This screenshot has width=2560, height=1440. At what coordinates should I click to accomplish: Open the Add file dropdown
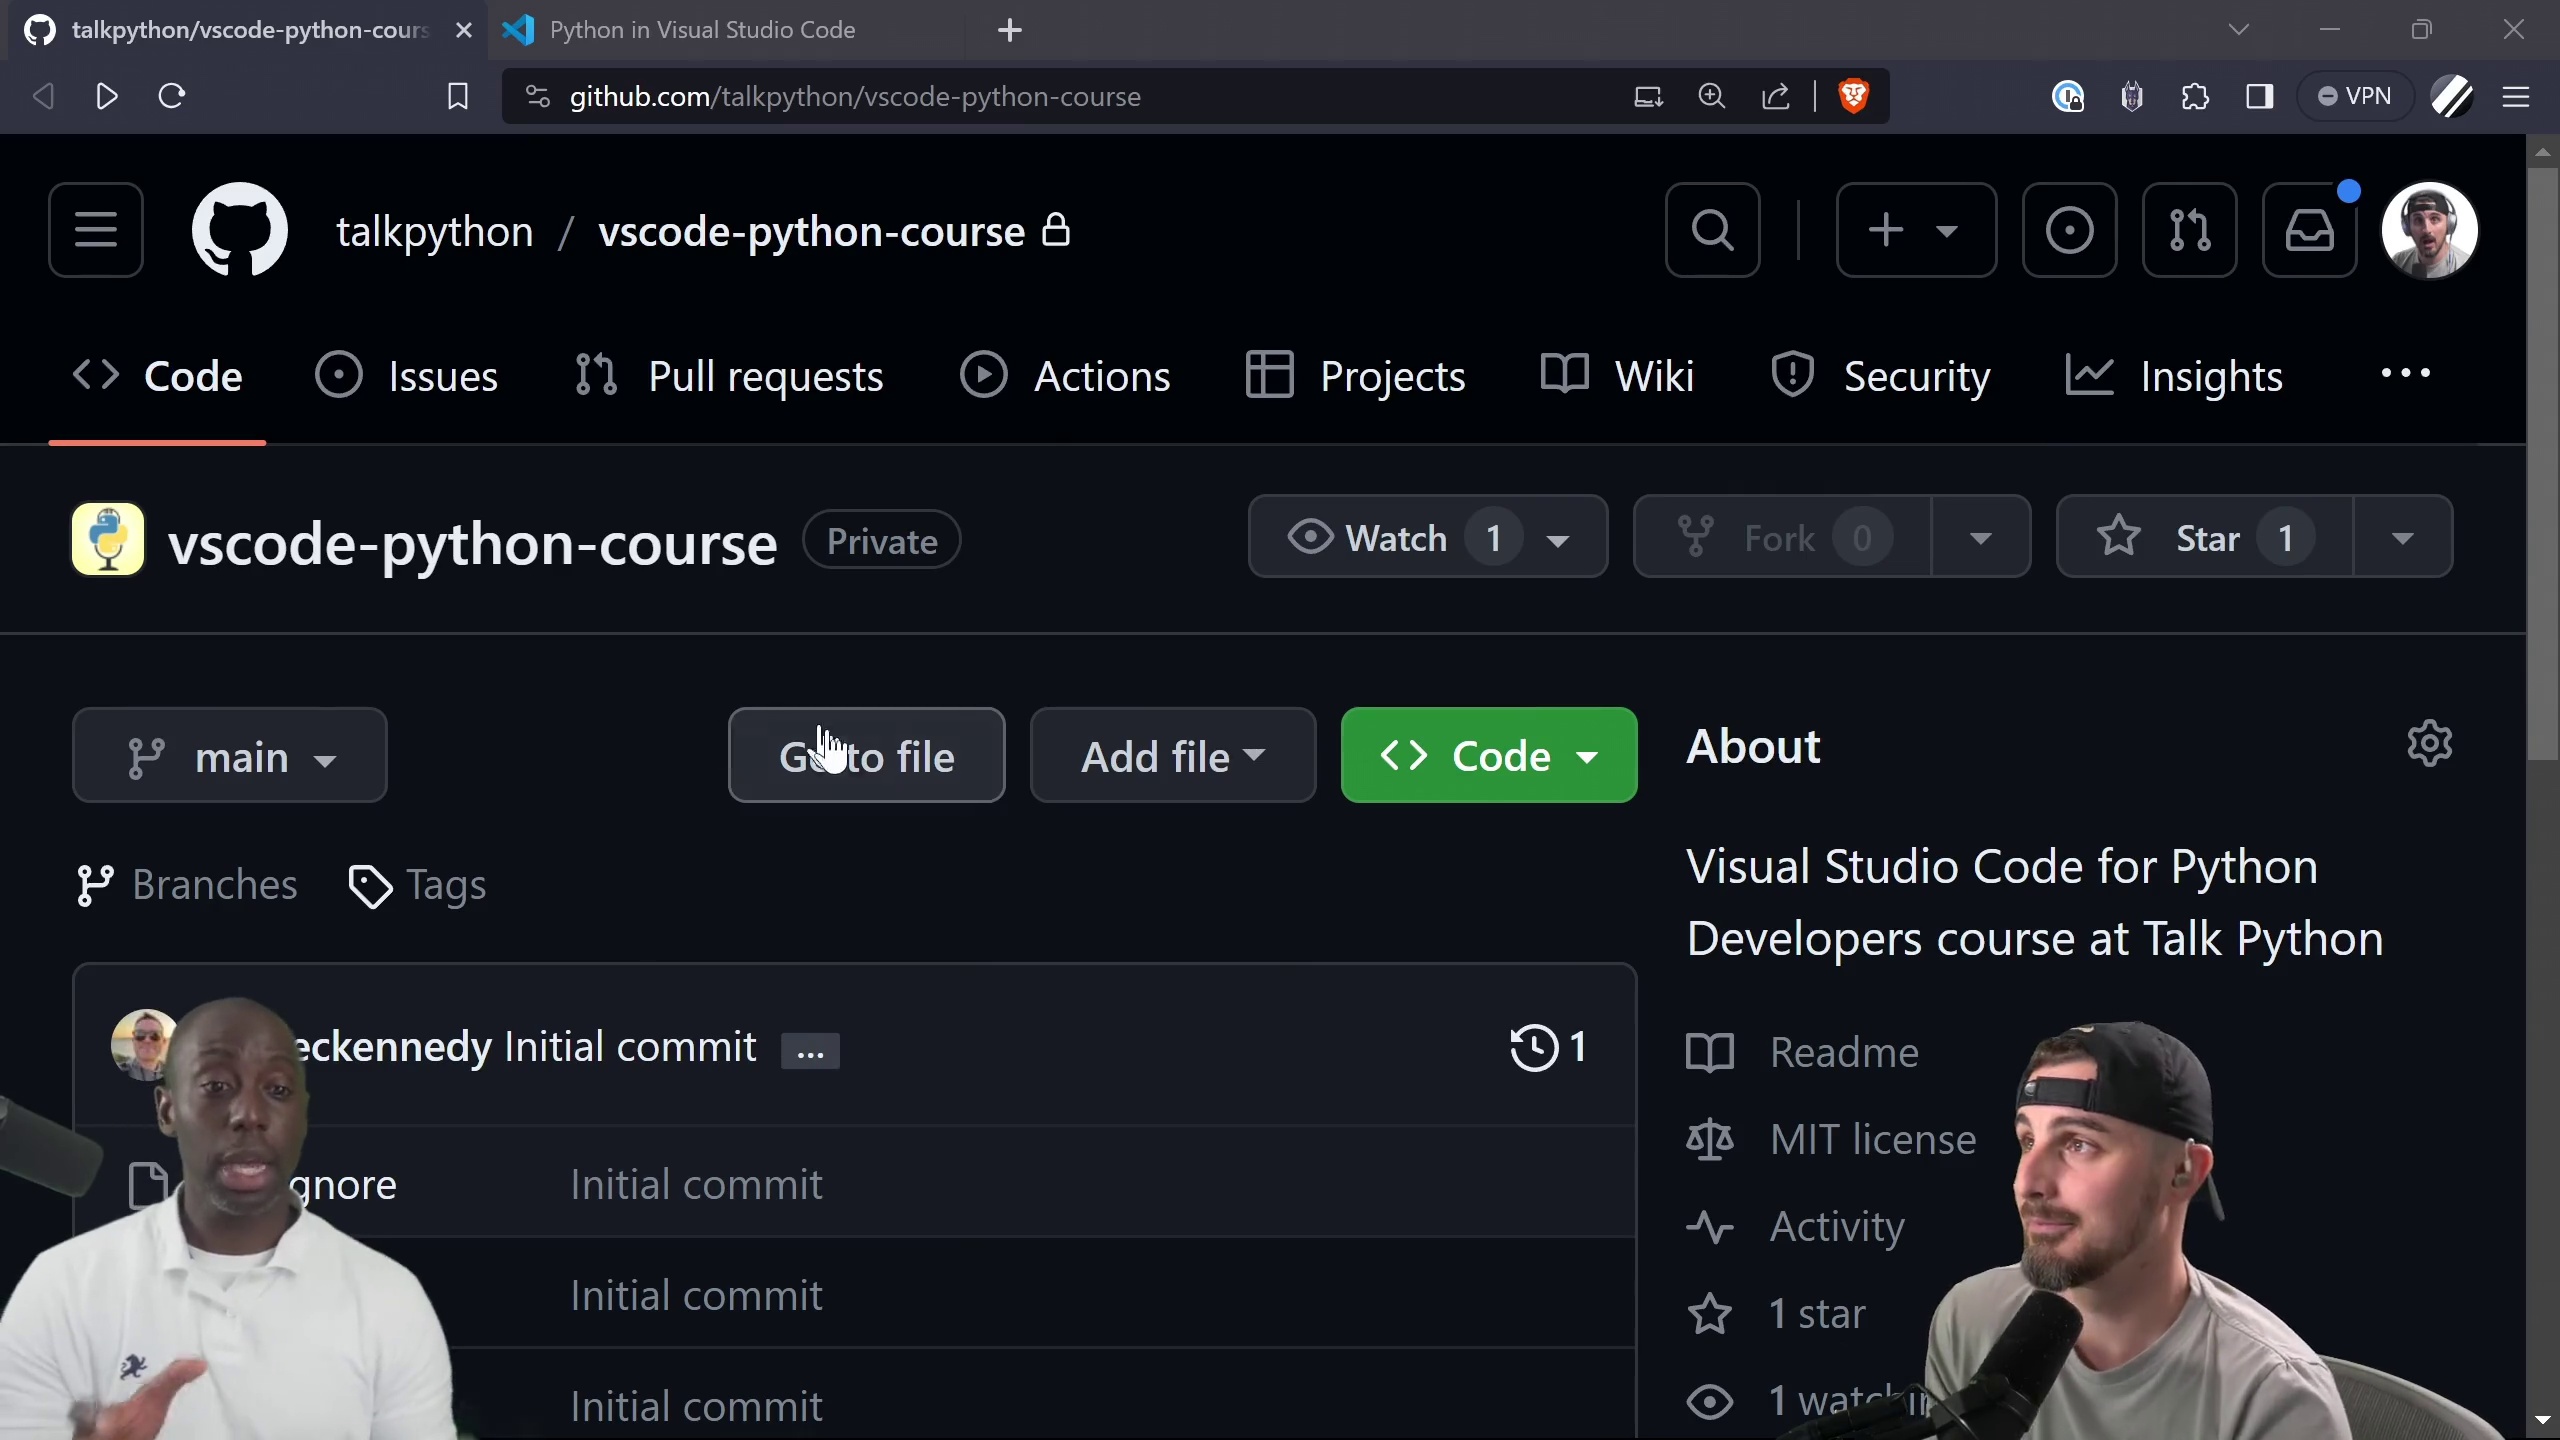(1173, 756)
